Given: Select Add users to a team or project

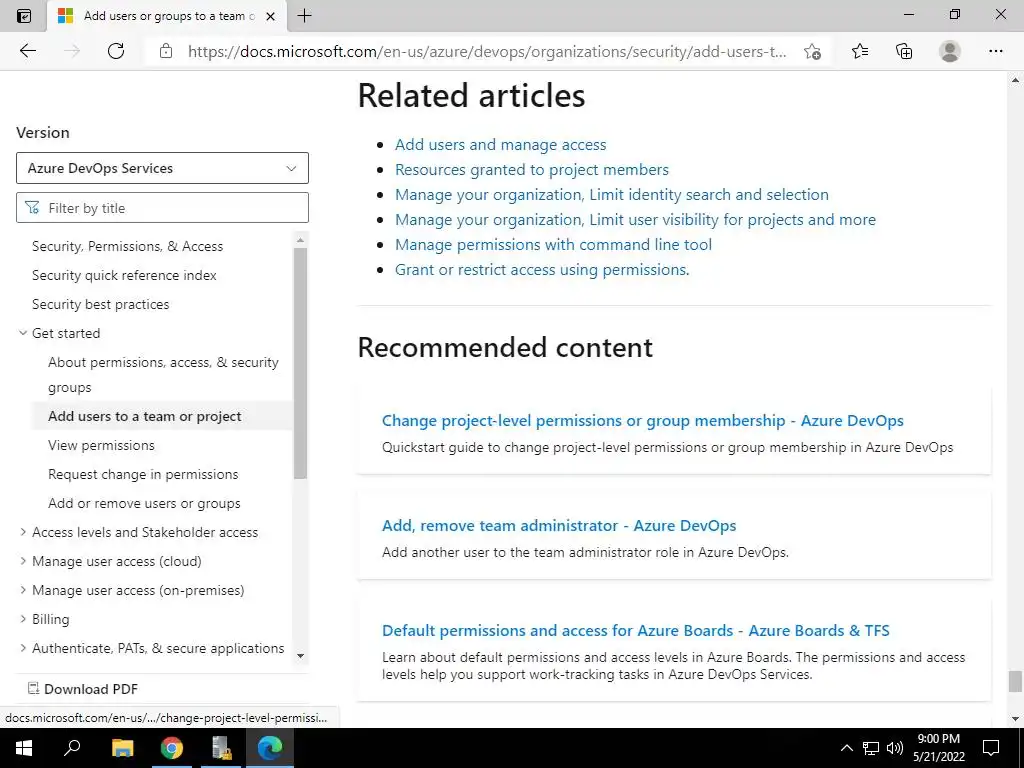Looking at the screenshot, I should 144,416.
